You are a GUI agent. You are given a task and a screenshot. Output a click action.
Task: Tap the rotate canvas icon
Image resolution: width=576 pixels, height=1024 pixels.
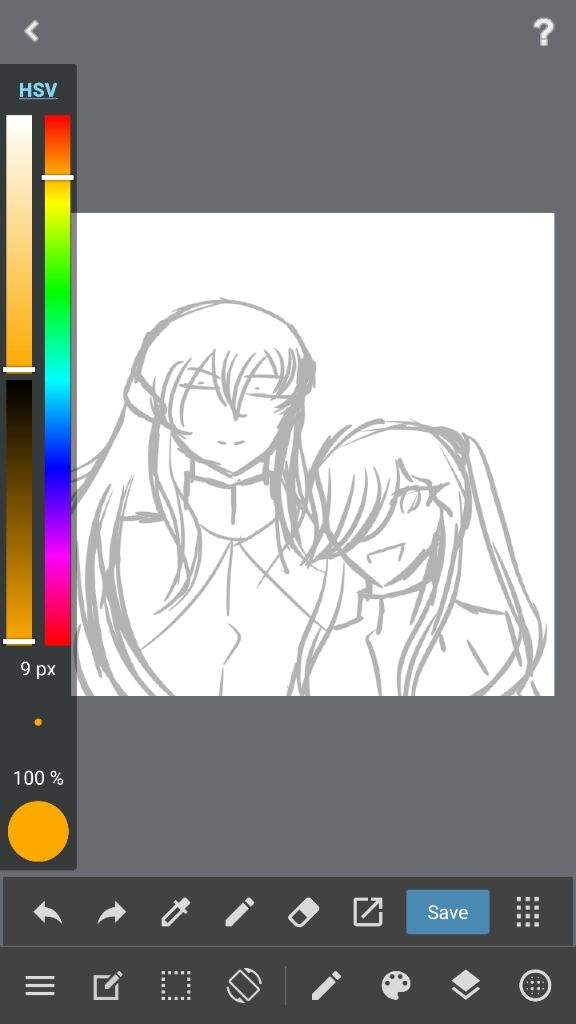[x=244, y=985]
